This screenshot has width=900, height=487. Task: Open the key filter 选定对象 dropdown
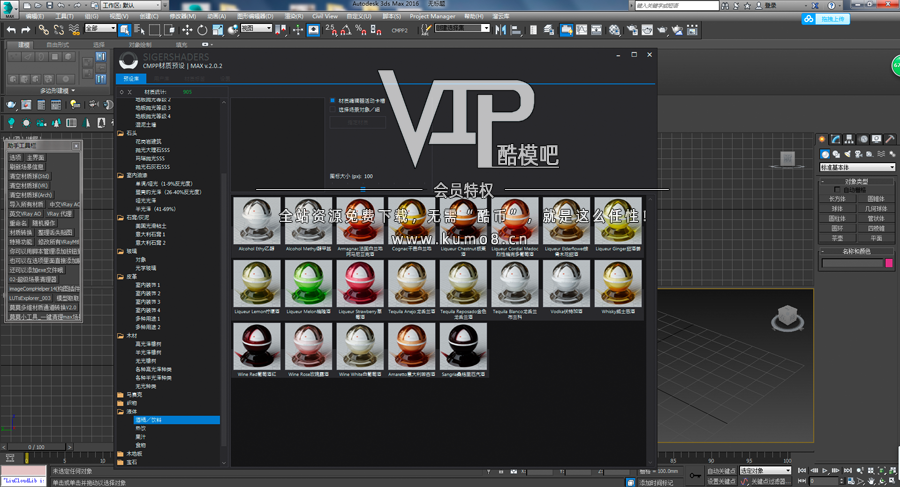[x=765, y=471]
